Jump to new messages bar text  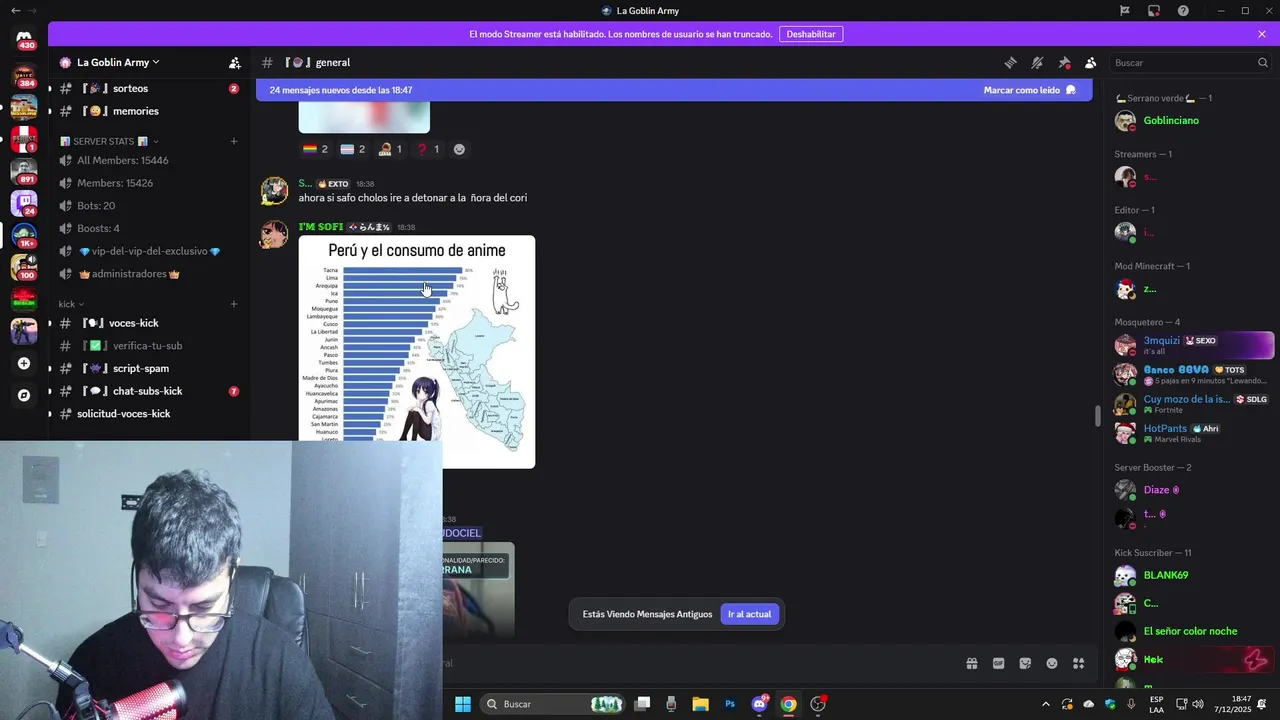tap(341, 90)
